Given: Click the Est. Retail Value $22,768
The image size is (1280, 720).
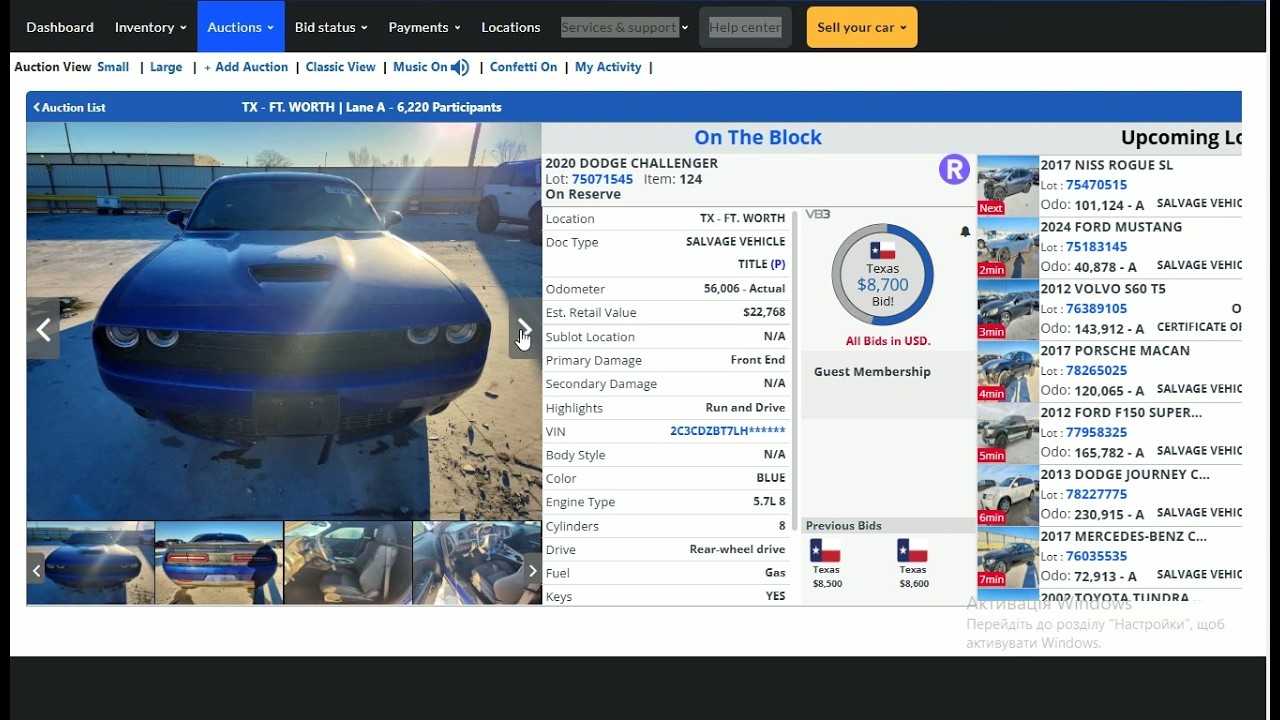Looking at the screenshot, I should coord(764,312).
